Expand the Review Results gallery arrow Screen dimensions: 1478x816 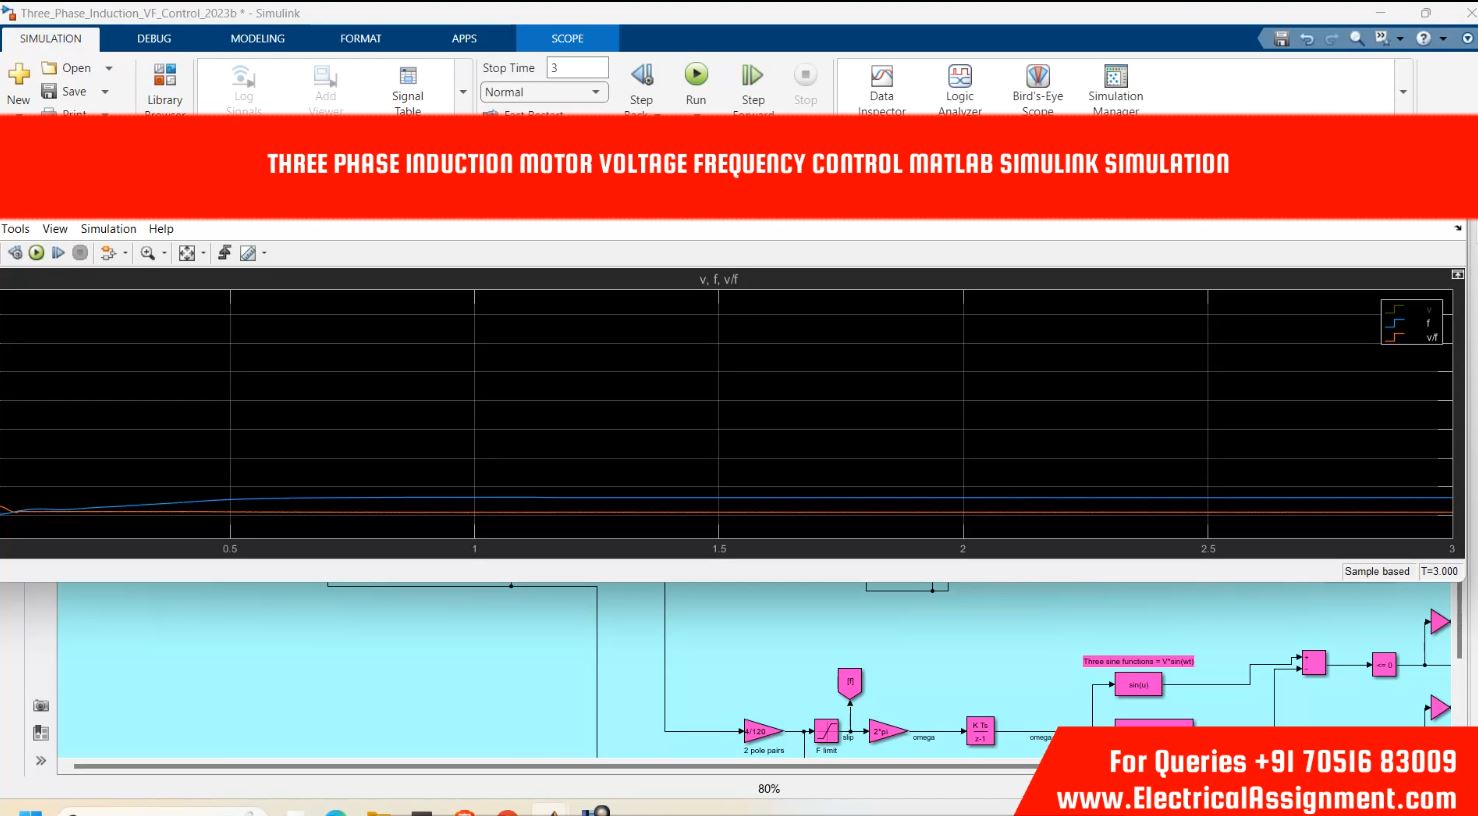click(1403, 91)
